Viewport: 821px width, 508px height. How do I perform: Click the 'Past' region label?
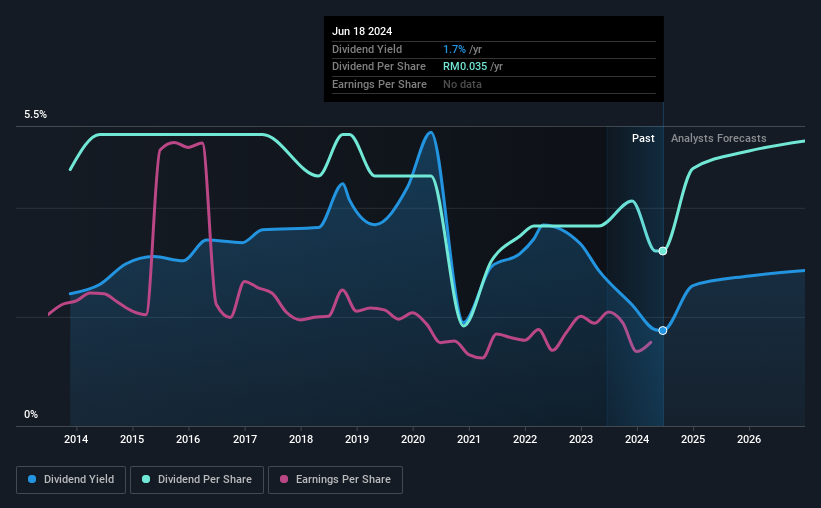point(643,138)
